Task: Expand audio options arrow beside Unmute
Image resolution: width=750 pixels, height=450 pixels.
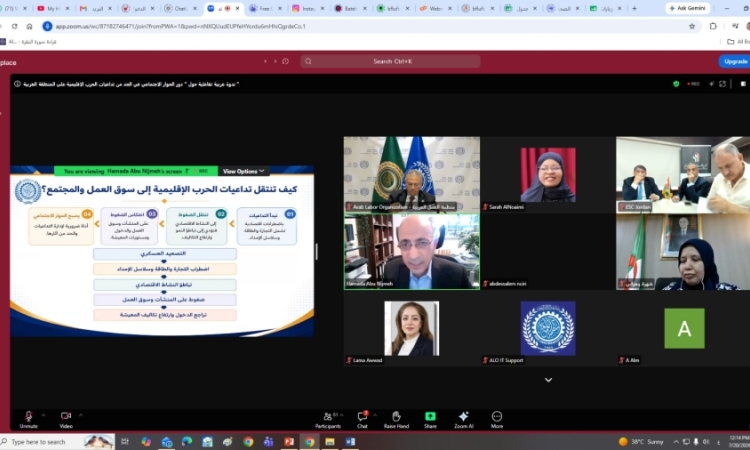Action: (x=43, y=415)
